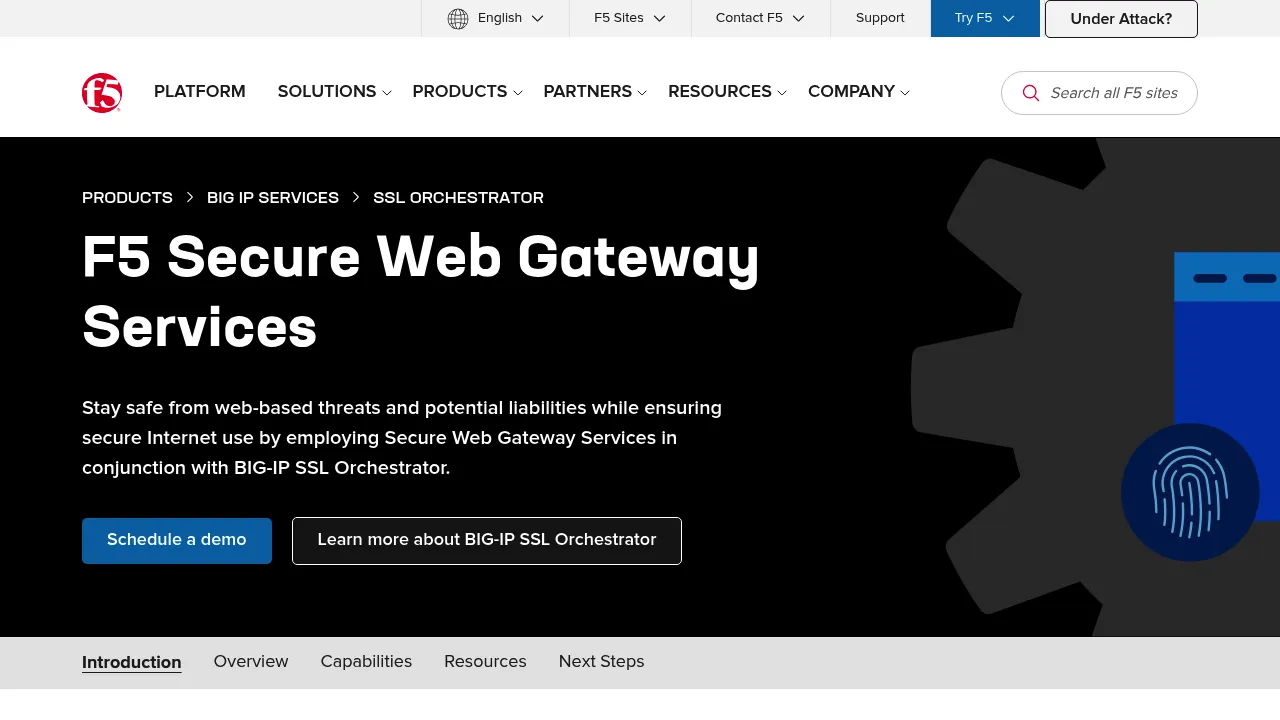Expand the Solutions navigation menu
This screenshot has width=1280, height=720.
tap(334, 92)
